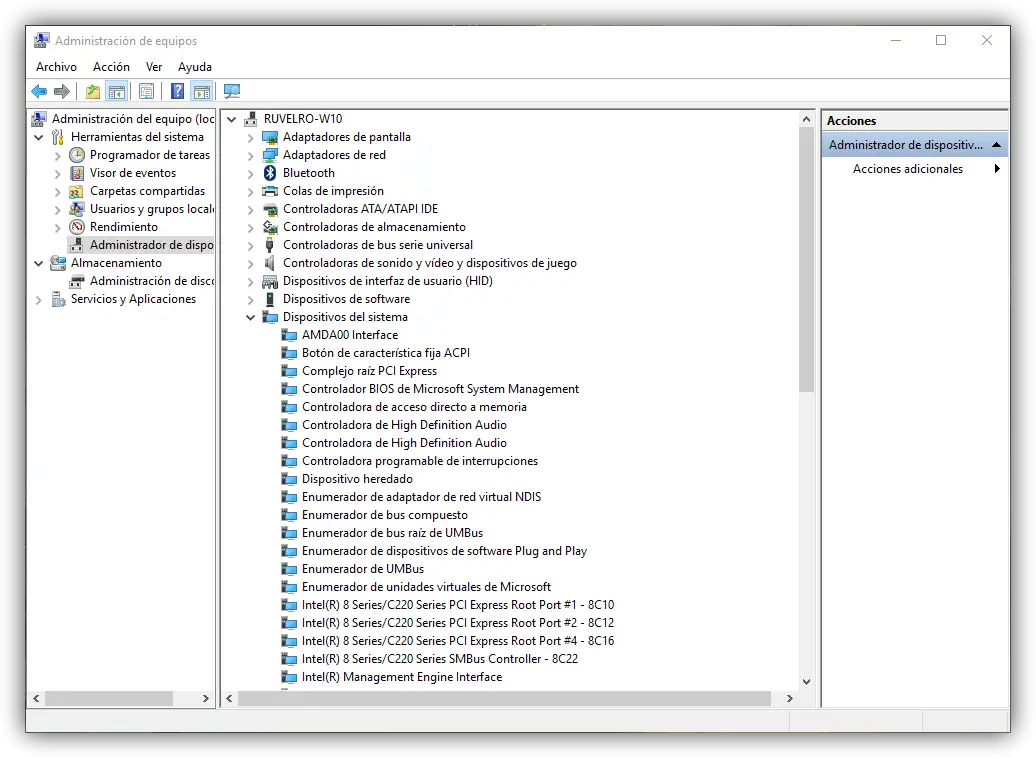Click the Colas de impresión printer icon
1036x758 pixels.
click(270, 191)
